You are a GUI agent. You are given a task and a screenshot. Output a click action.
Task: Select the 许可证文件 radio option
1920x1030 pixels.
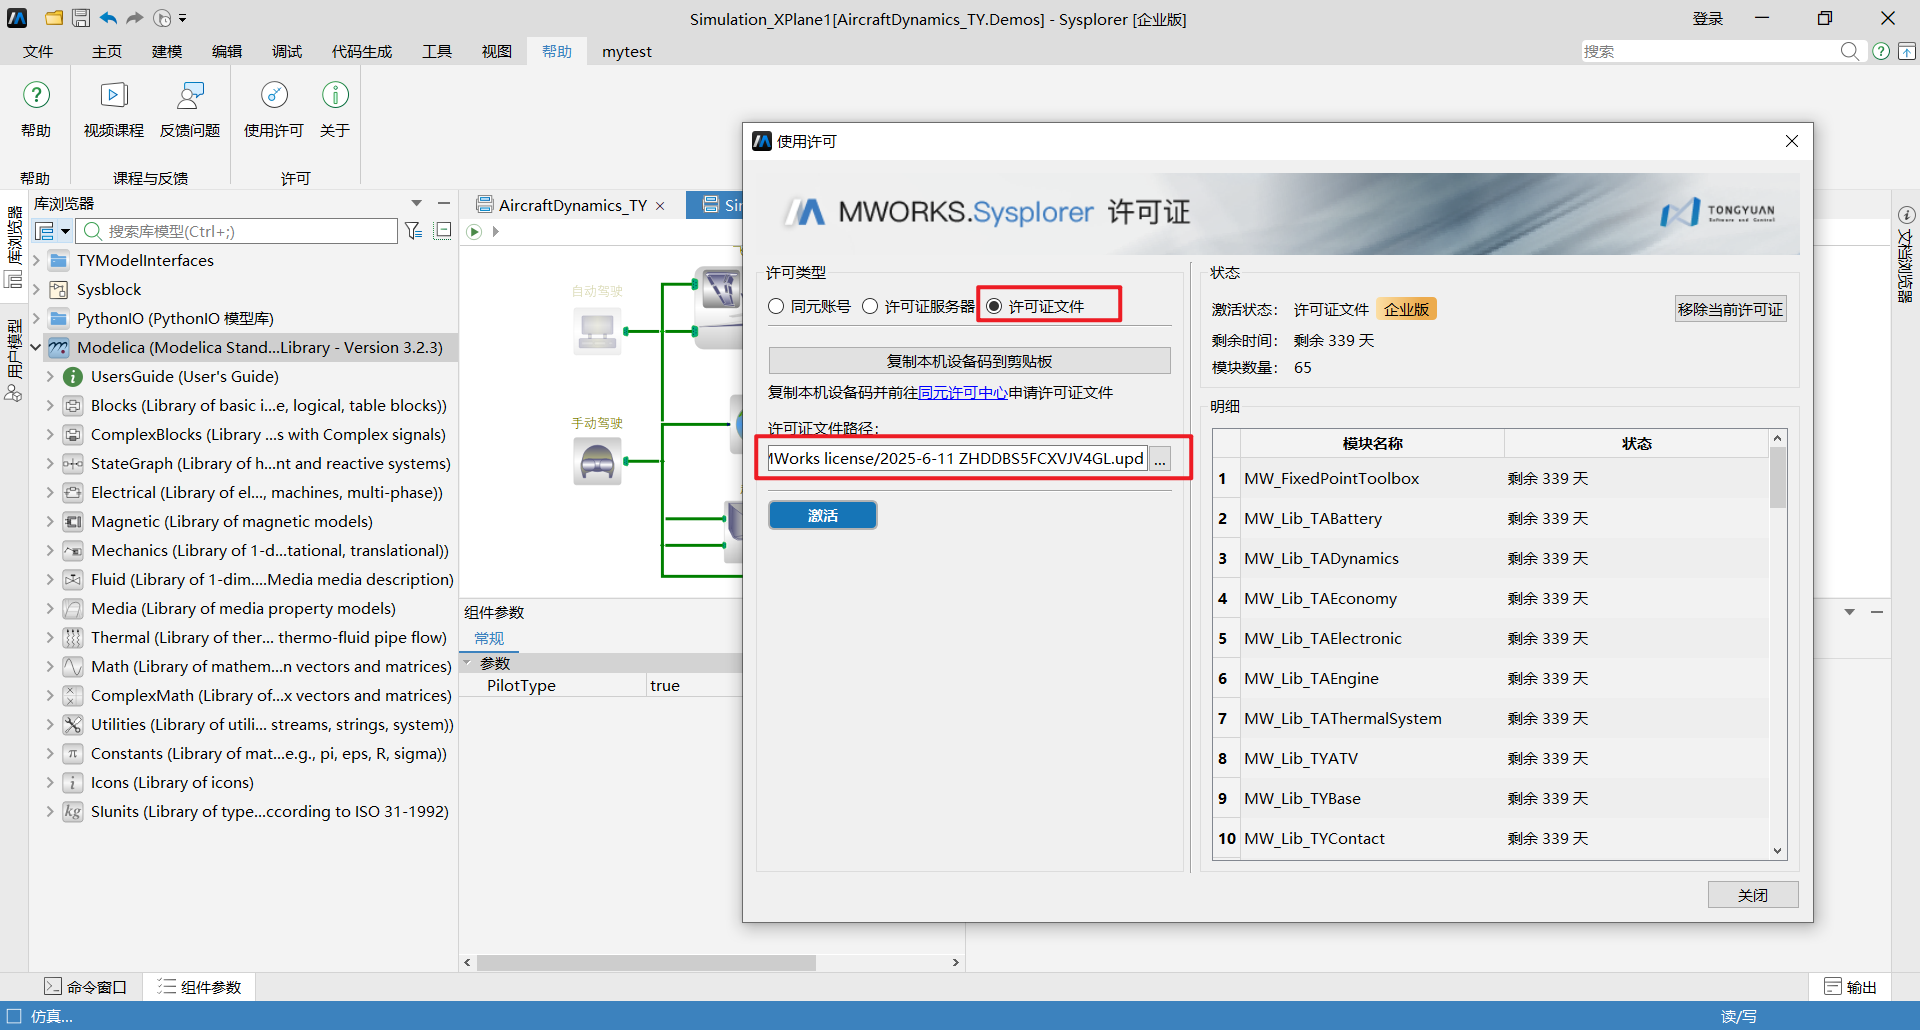click(x=994, y=307)
